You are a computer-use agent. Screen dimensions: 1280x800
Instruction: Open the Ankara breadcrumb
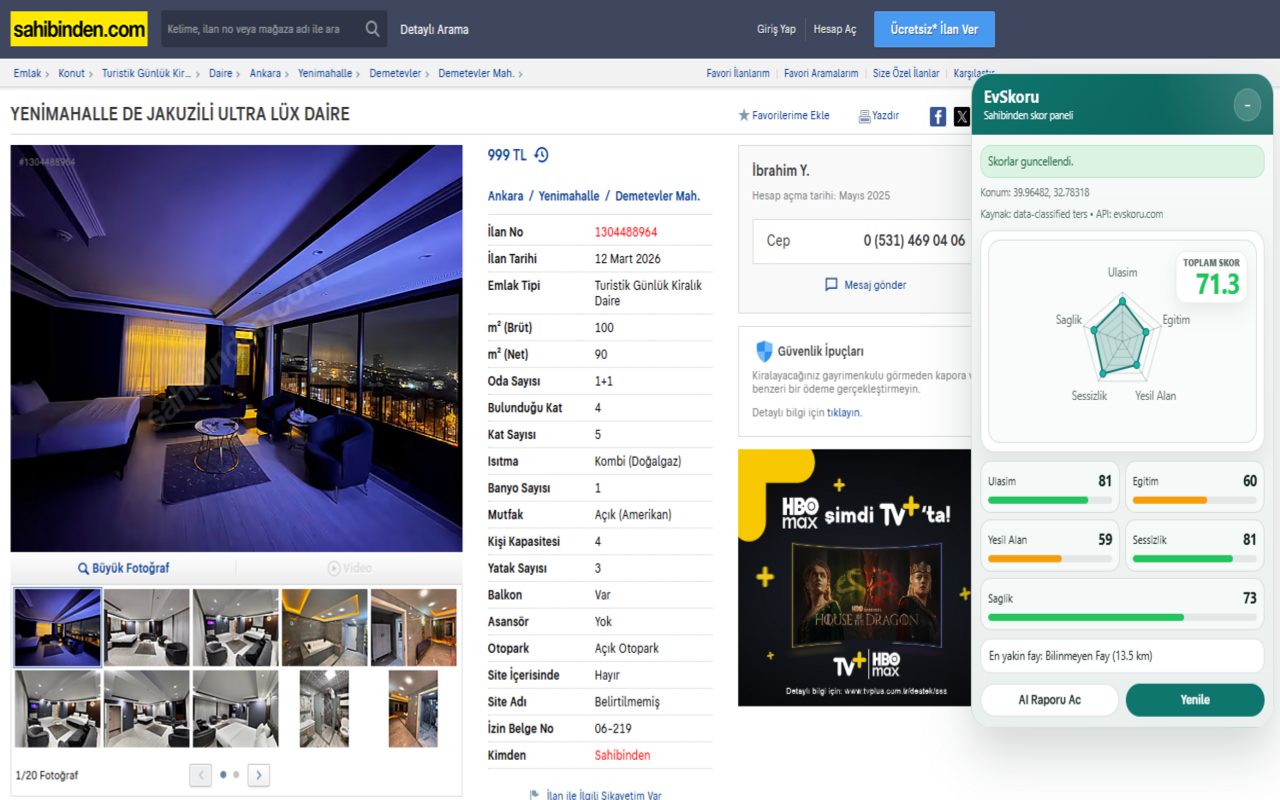(x=265, y=73)
